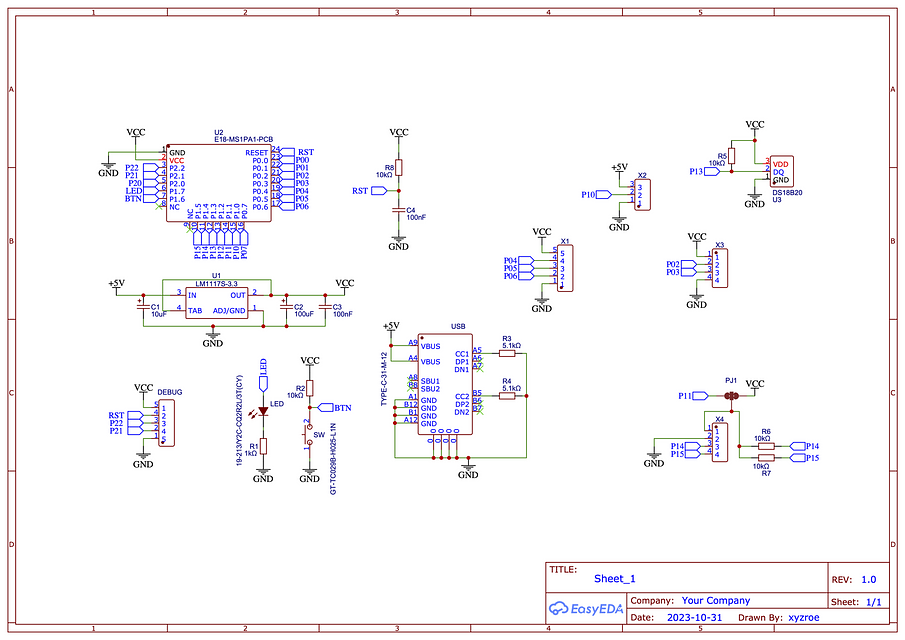
Task: Select the X1 five-pin connector body
Action: (565, 268)
